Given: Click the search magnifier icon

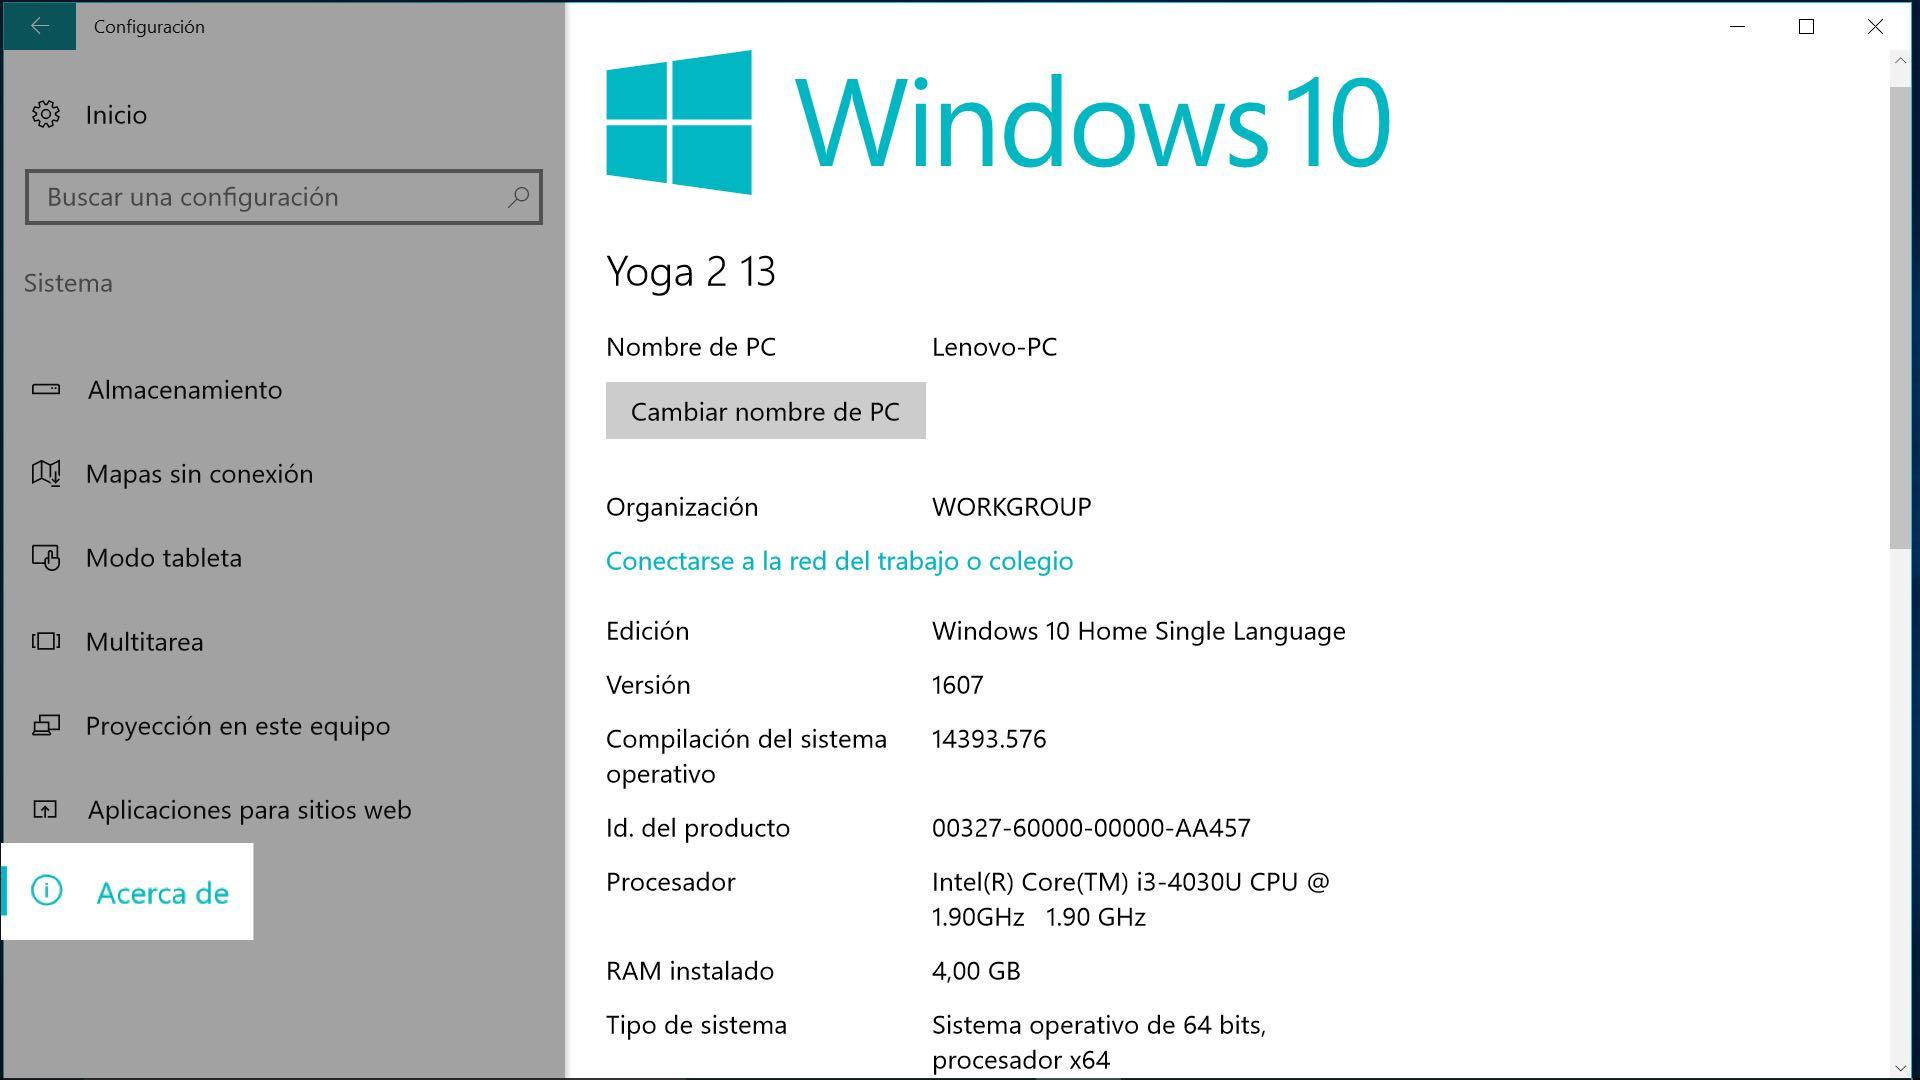Looking at the screenshot, I should tap(518, 197).
